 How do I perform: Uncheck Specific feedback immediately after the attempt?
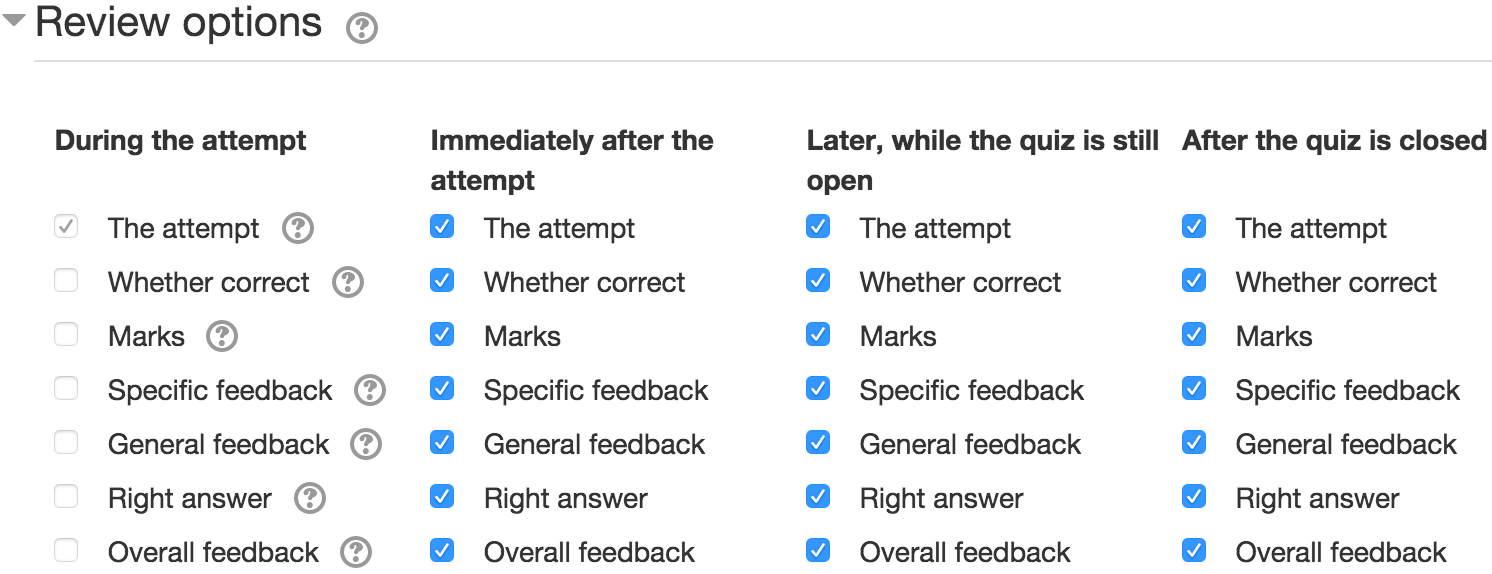coord(442,389)
